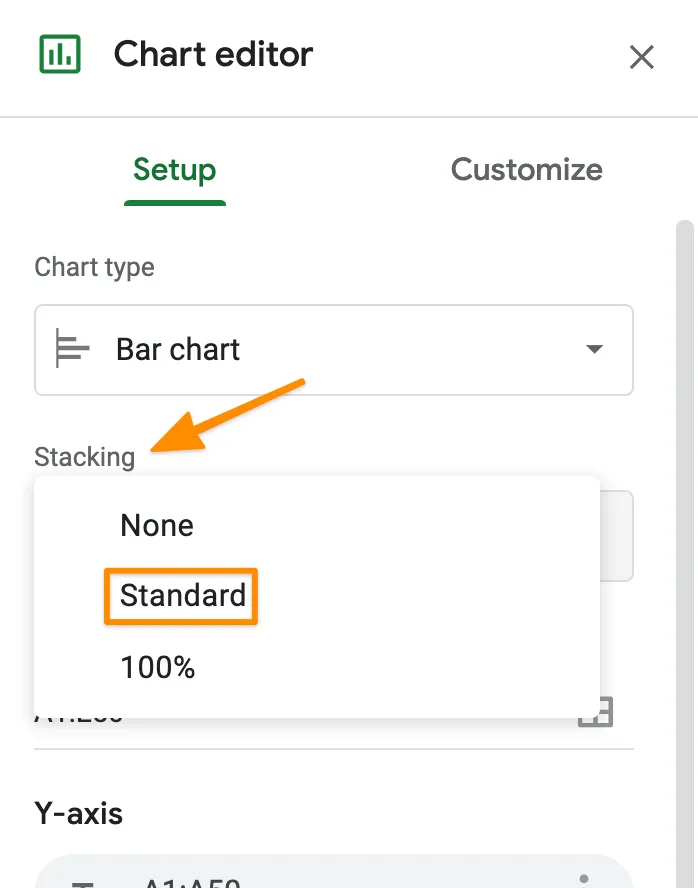
Task: Click the Bar chart icon in chart type
Action: (72, 348)
